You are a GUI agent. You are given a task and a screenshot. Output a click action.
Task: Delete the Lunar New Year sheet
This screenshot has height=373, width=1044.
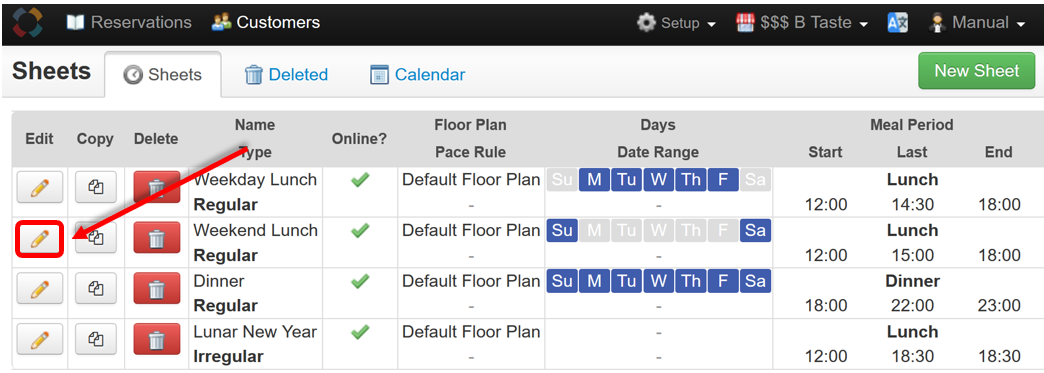pyautogui.click(x=156, y=339)
